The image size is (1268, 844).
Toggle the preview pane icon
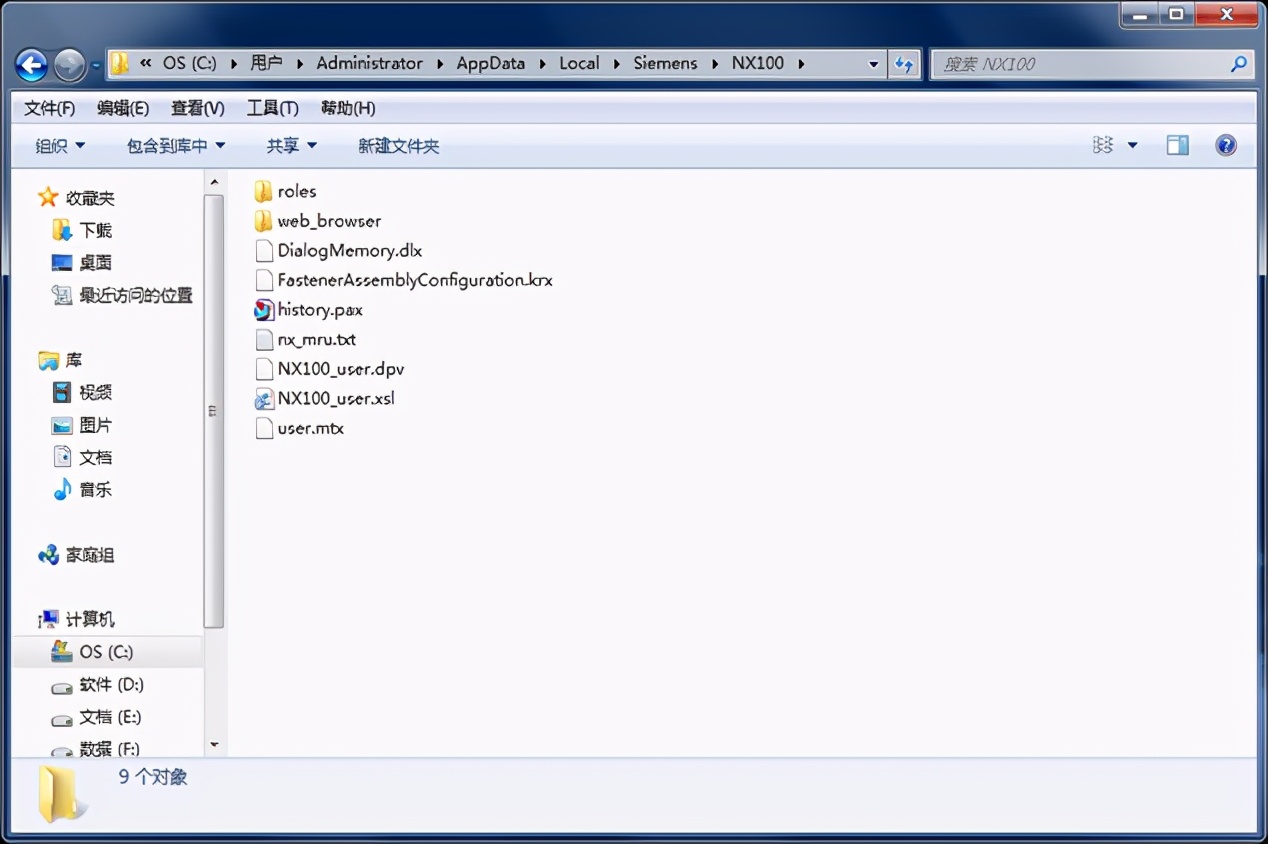click(1177, 146)
